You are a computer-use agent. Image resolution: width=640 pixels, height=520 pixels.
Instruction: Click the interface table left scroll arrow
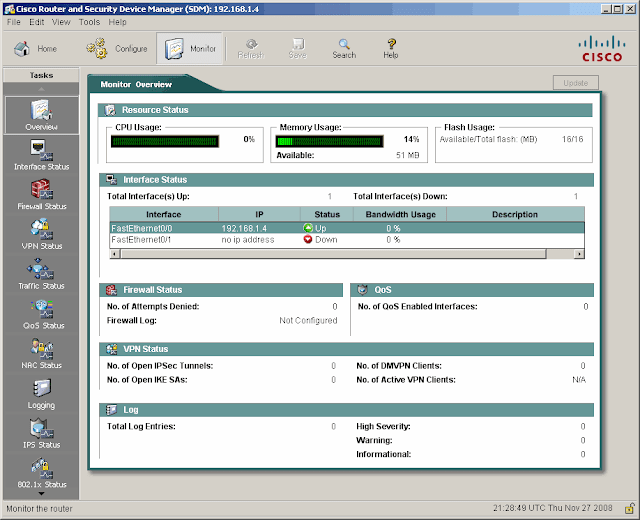tap(115, 254)
